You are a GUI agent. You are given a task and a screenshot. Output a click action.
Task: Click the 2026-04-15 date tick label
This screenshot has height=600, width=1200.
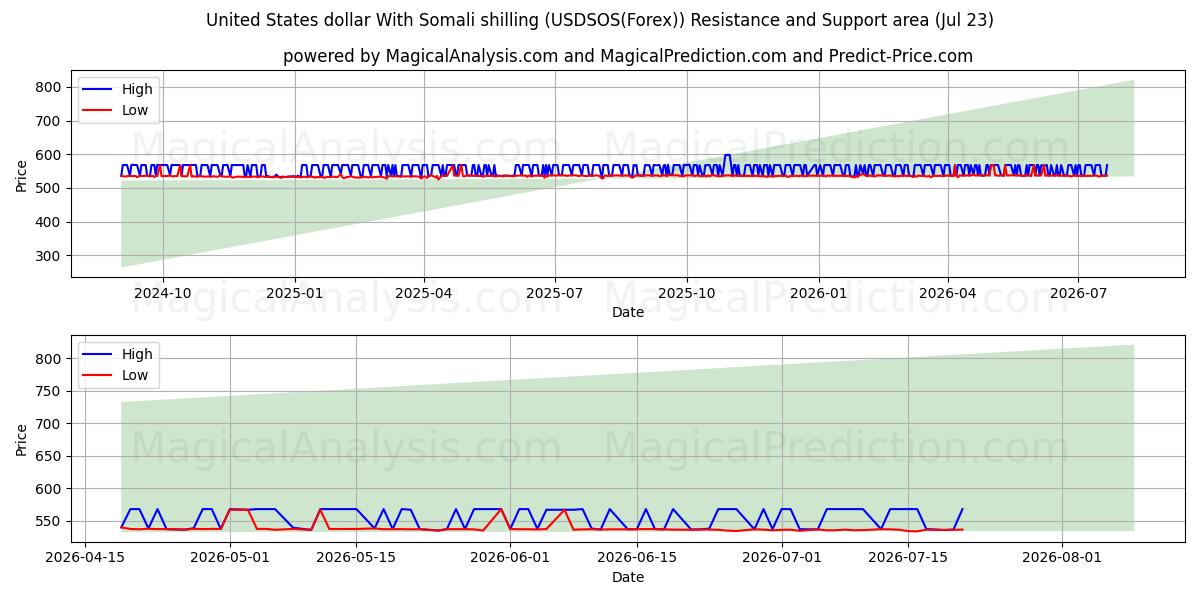click(x=85, y=558)
